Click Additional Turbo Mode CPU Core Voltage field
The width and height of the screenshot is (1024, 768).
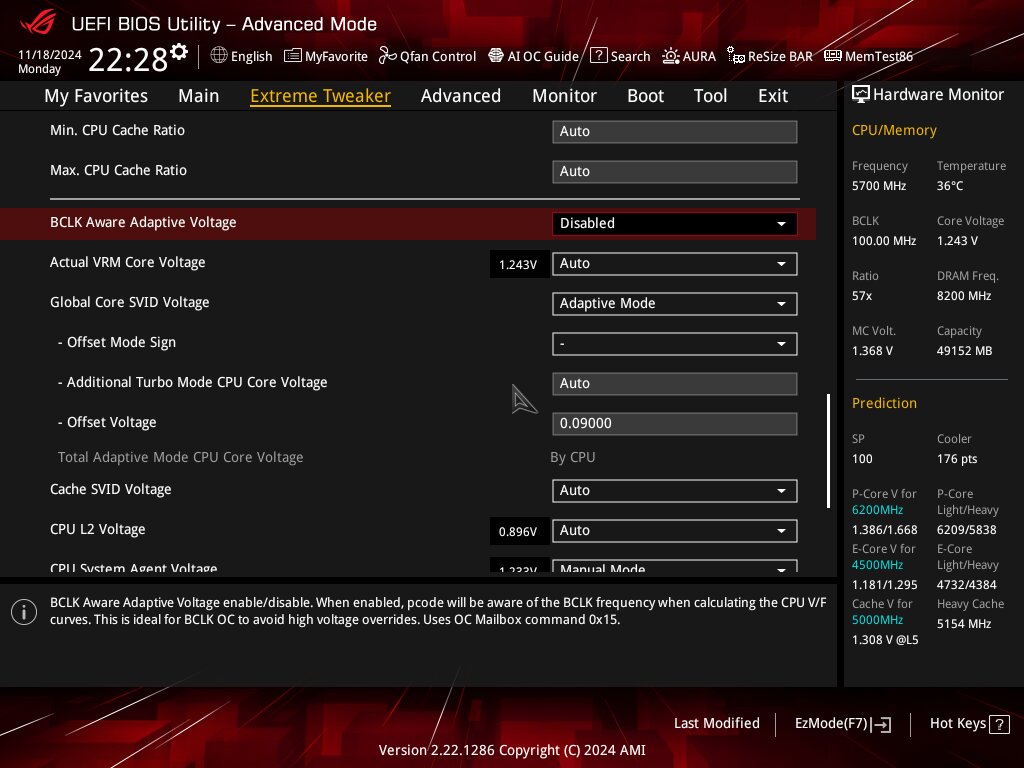coord(675,383)
